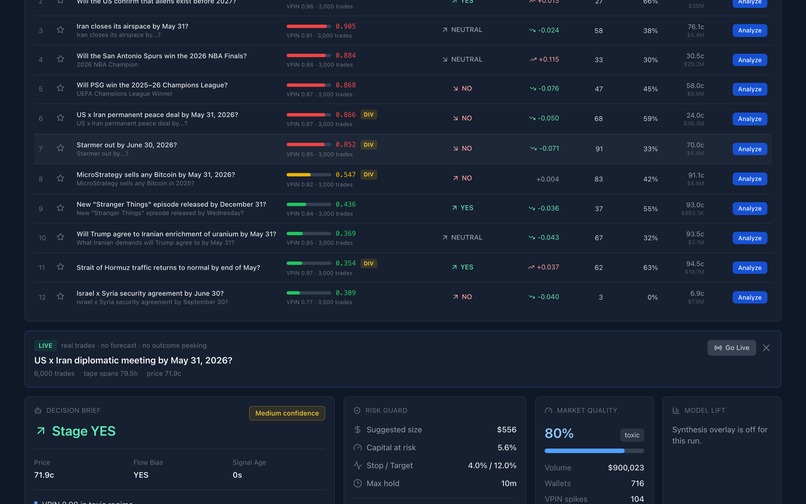Star the Starmer out by June 30 market
This screenshot has height=504, width=806.
61,148
